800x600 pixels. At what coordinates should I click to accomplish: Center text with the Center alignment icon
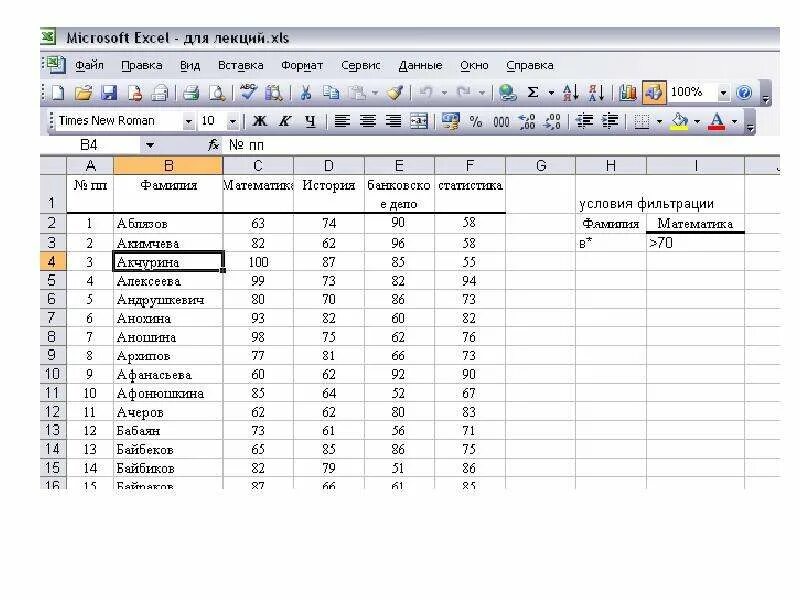click(x=368, y=121)
